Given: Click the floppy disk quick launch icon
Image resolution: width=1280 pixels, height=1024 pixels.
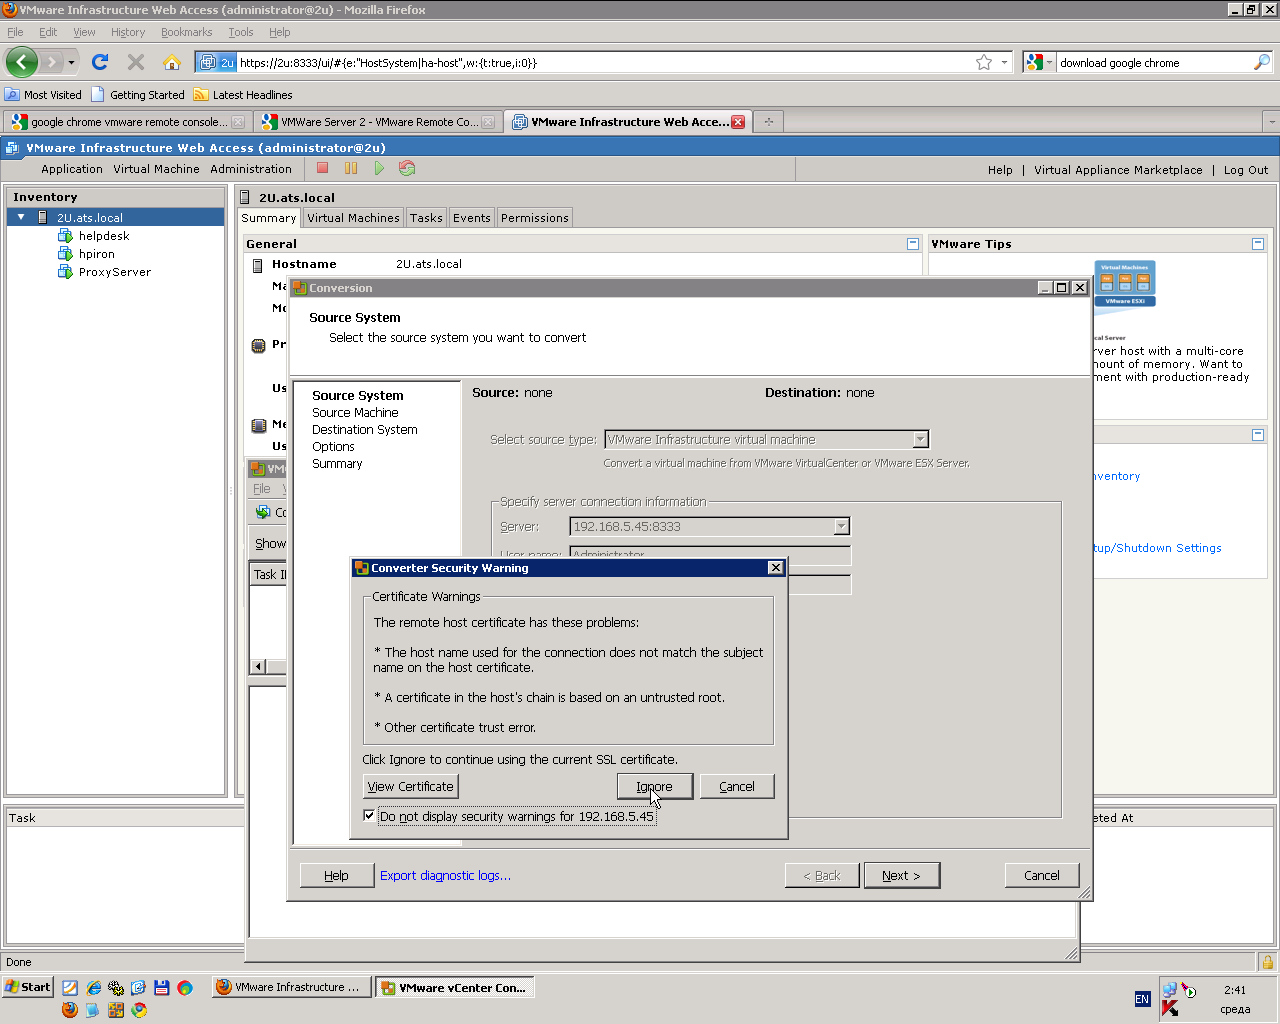Looking at the screenshot, I should (x=162, y=987).
